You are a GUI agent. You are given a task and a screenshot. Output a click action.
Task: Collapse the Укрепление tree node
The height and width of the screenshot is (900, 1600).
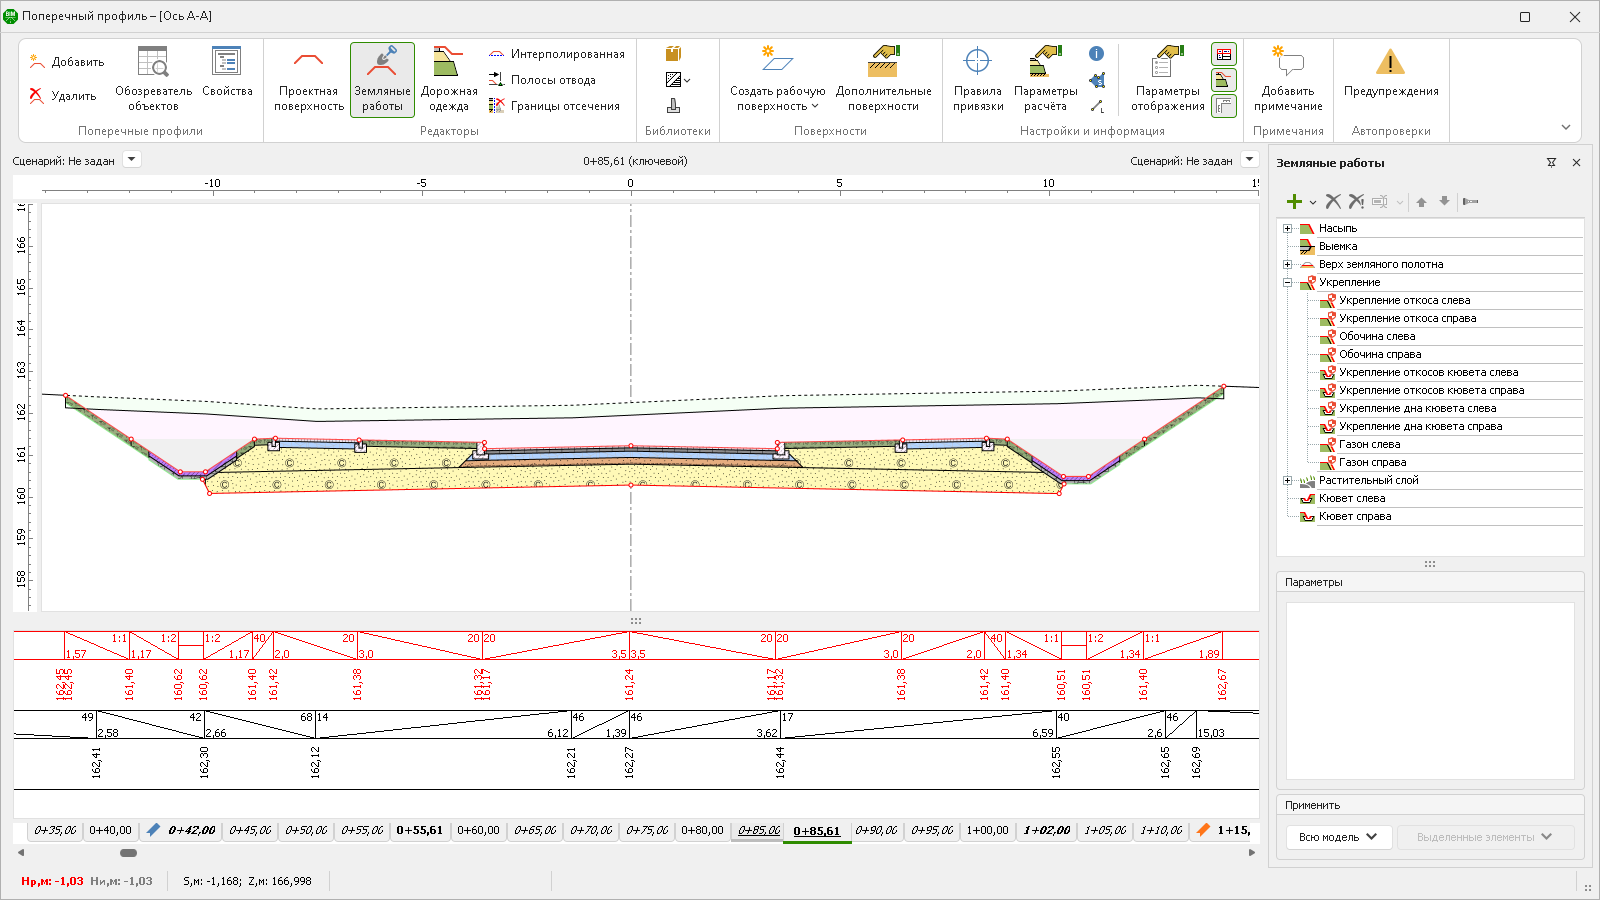tap(1288, 283)
